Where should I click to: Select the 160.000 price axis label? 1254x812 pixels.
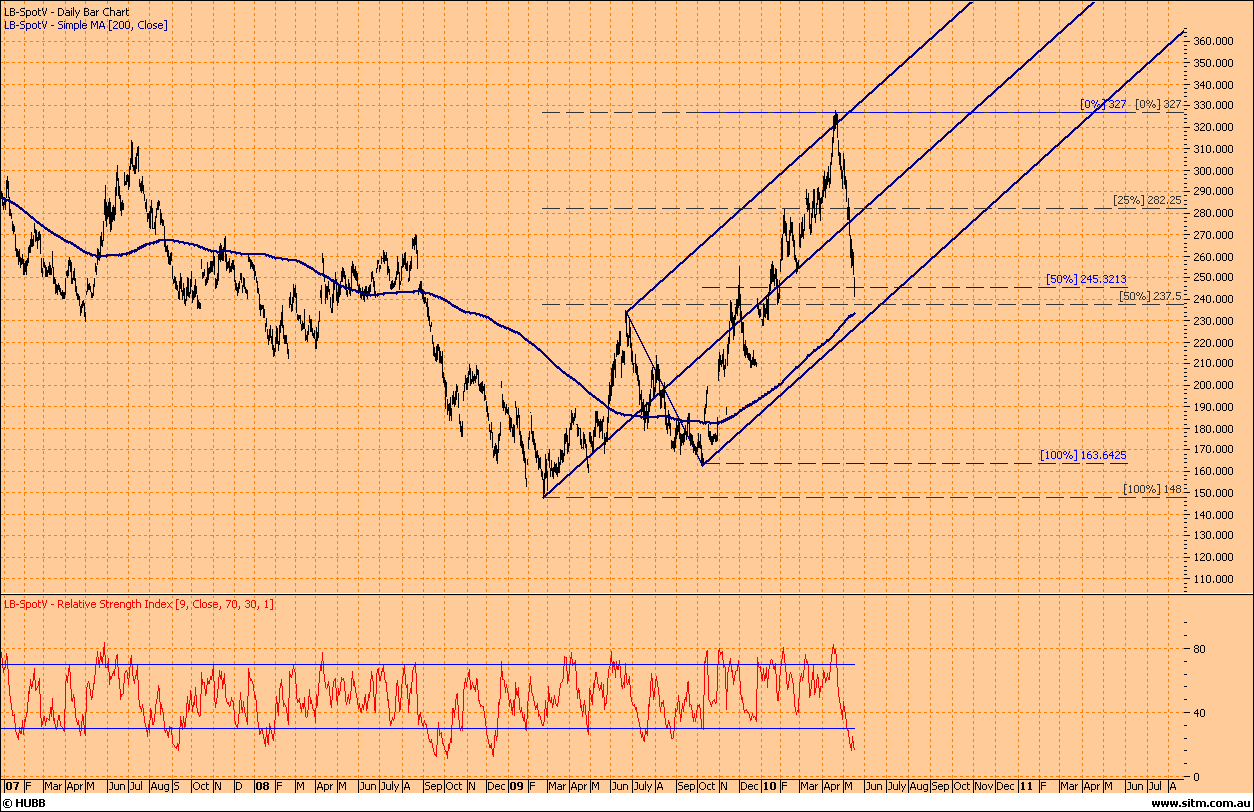pyautogui.click(x=1214, y=472)
